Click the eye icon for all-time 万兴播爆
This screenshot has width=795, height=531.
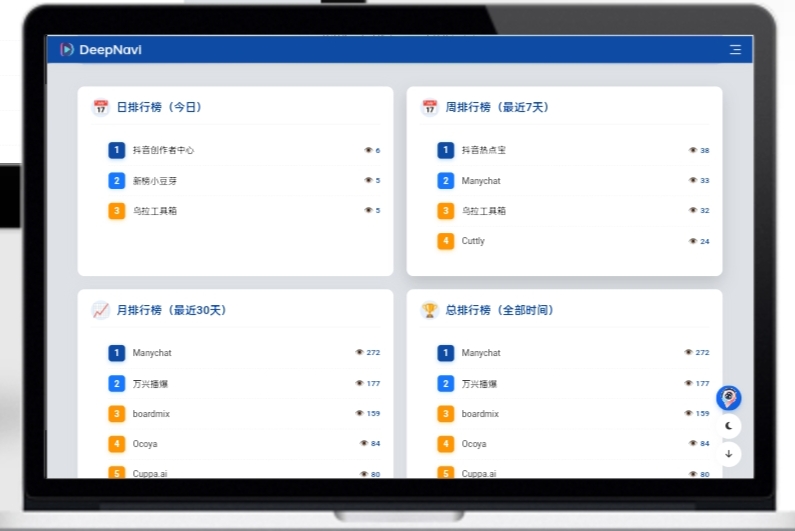[x=689, y=383]
